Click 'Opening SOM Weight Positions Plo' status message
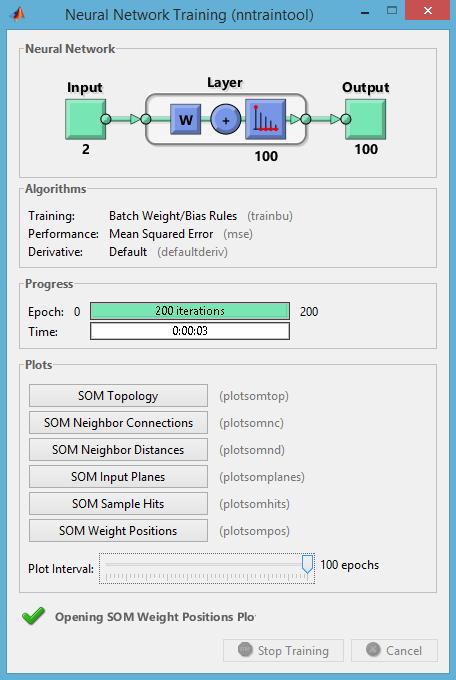This screenshot has width=456, height=680. [155, 617]
